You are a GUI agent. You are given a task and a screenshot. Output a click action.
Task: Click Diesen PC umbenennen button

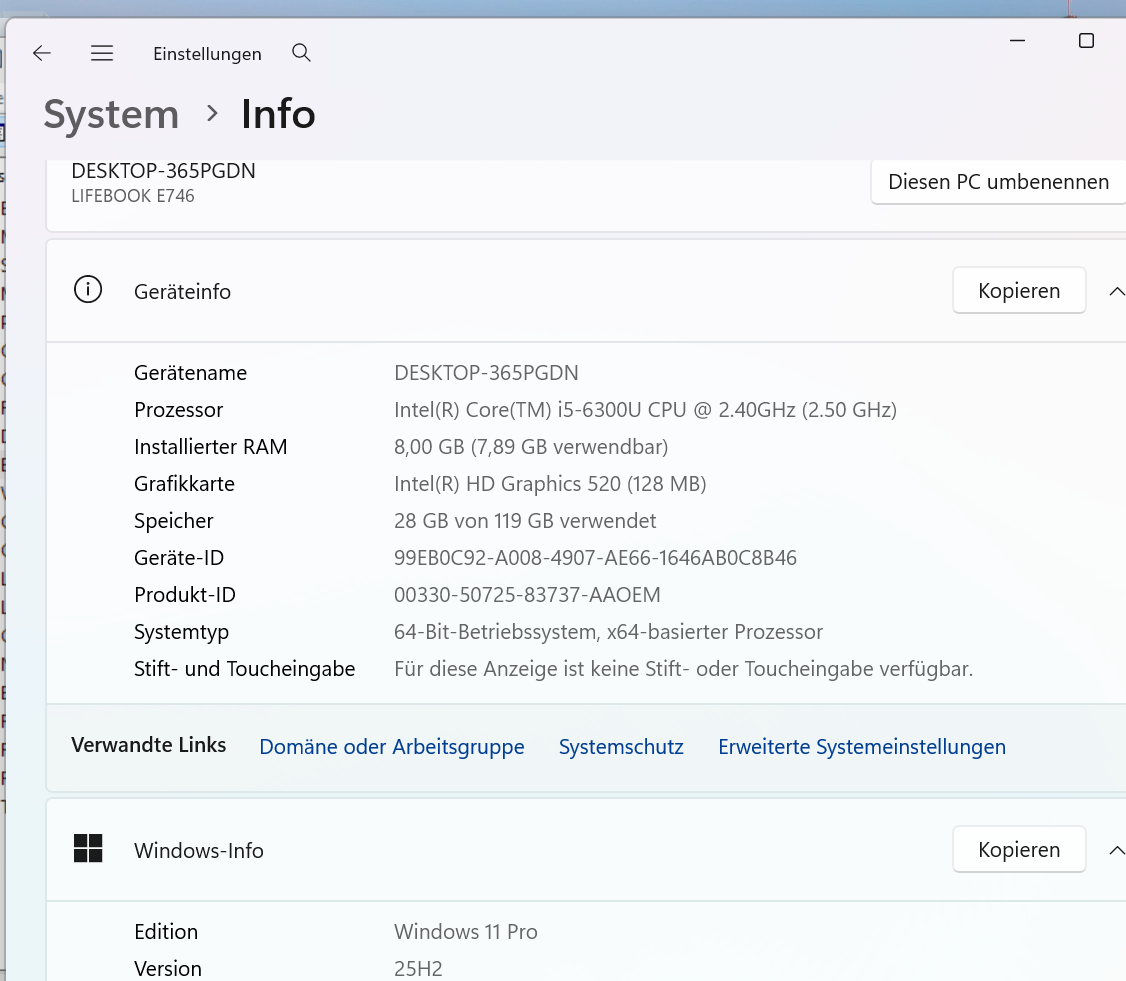(x=998, y=182)
